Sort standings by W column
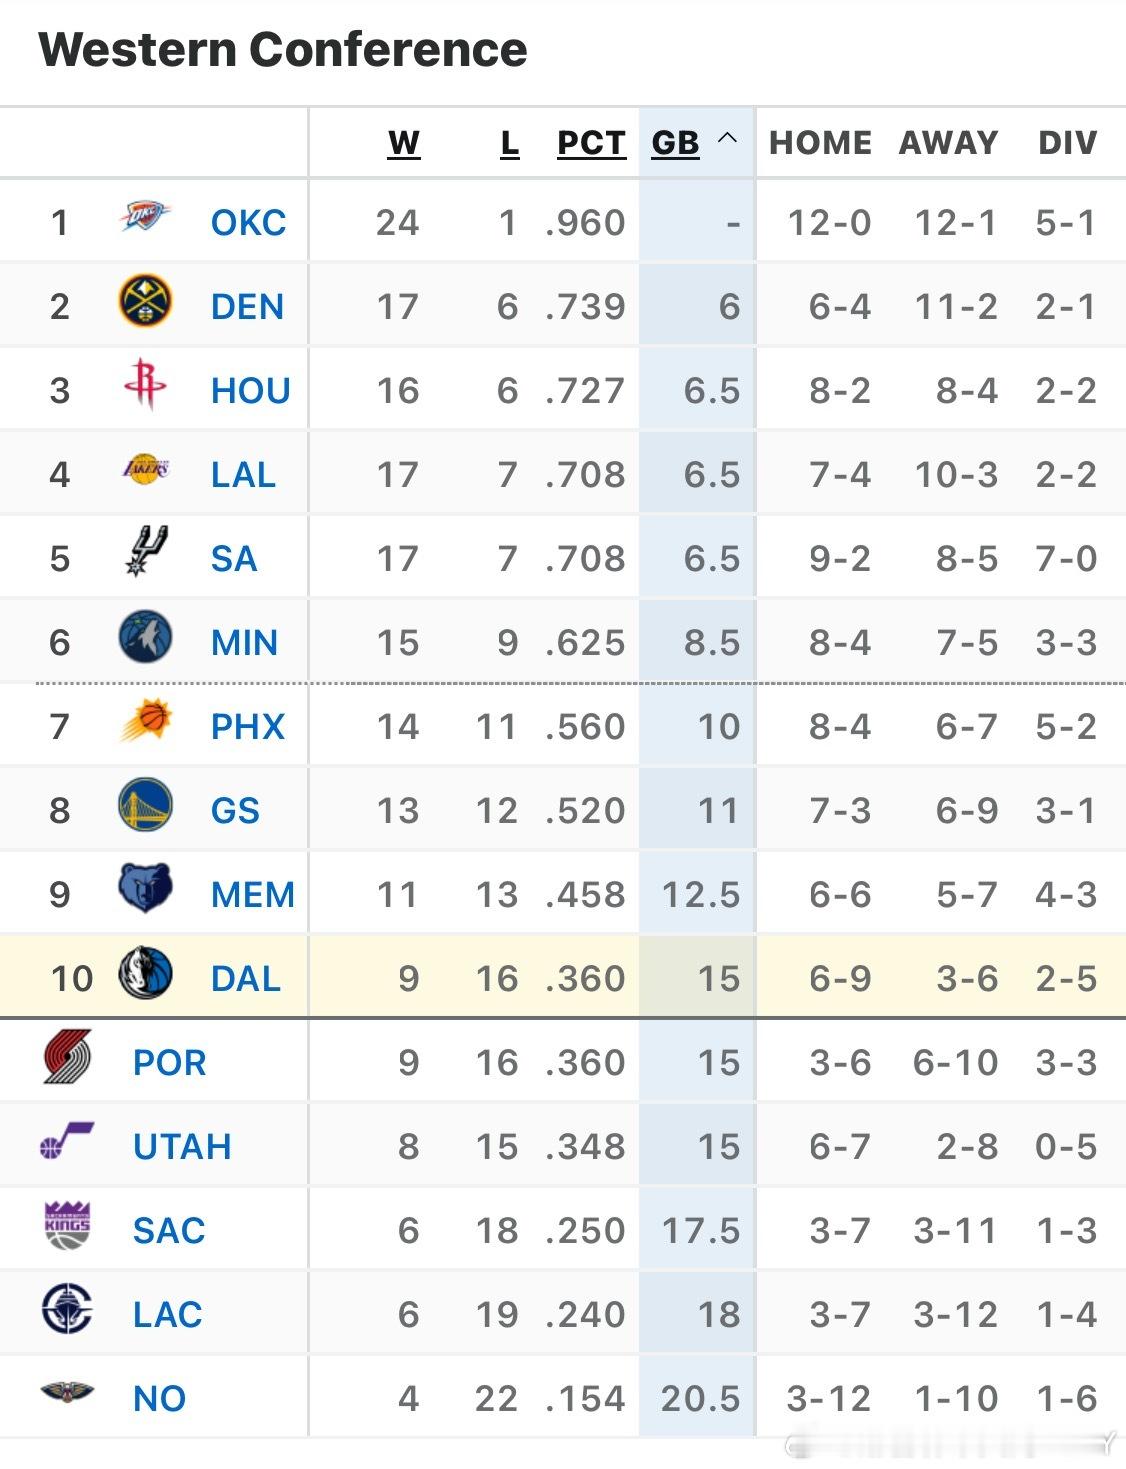The height and width of the screenshot is (1469, 1126). point(403,143)
